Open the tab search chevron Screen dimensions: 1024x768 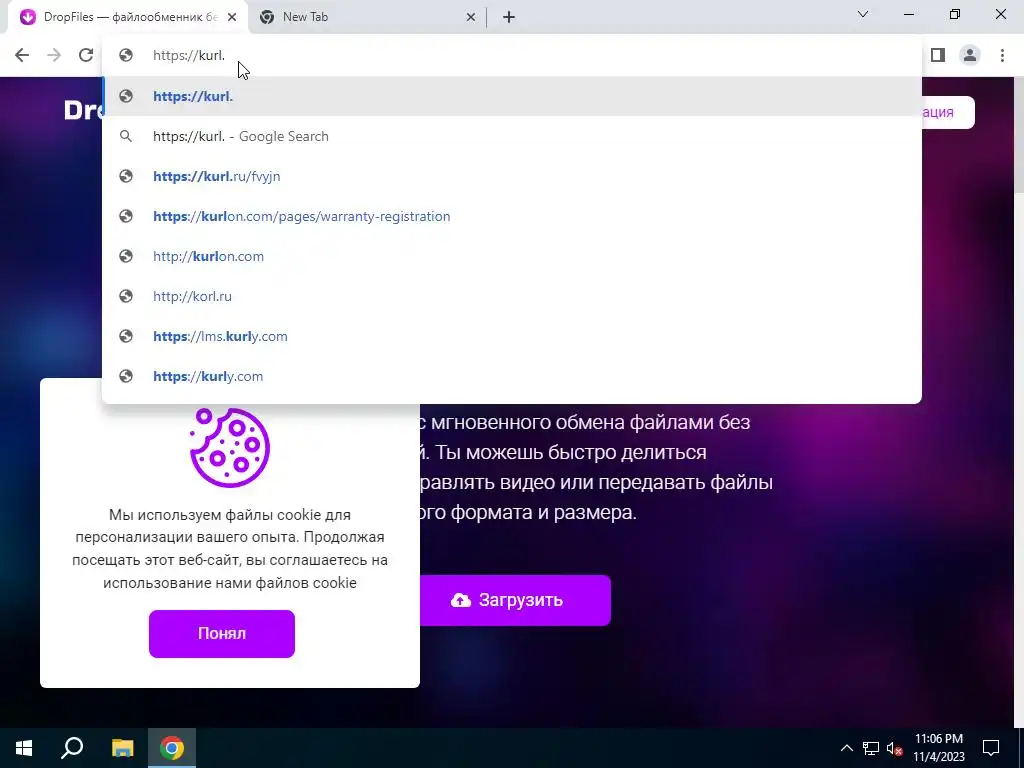[863, 14]
